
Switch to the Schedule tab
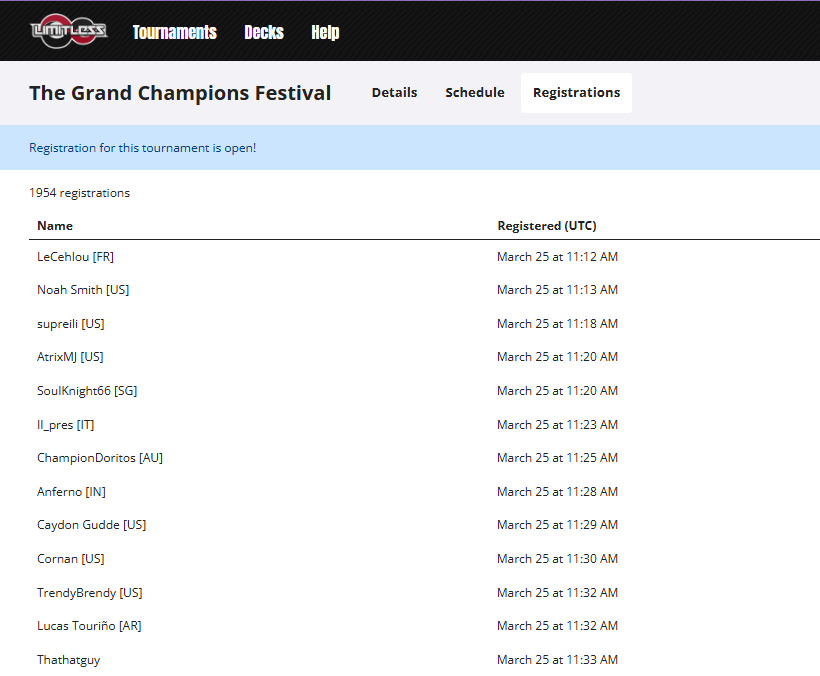click(x=475, y=93)
